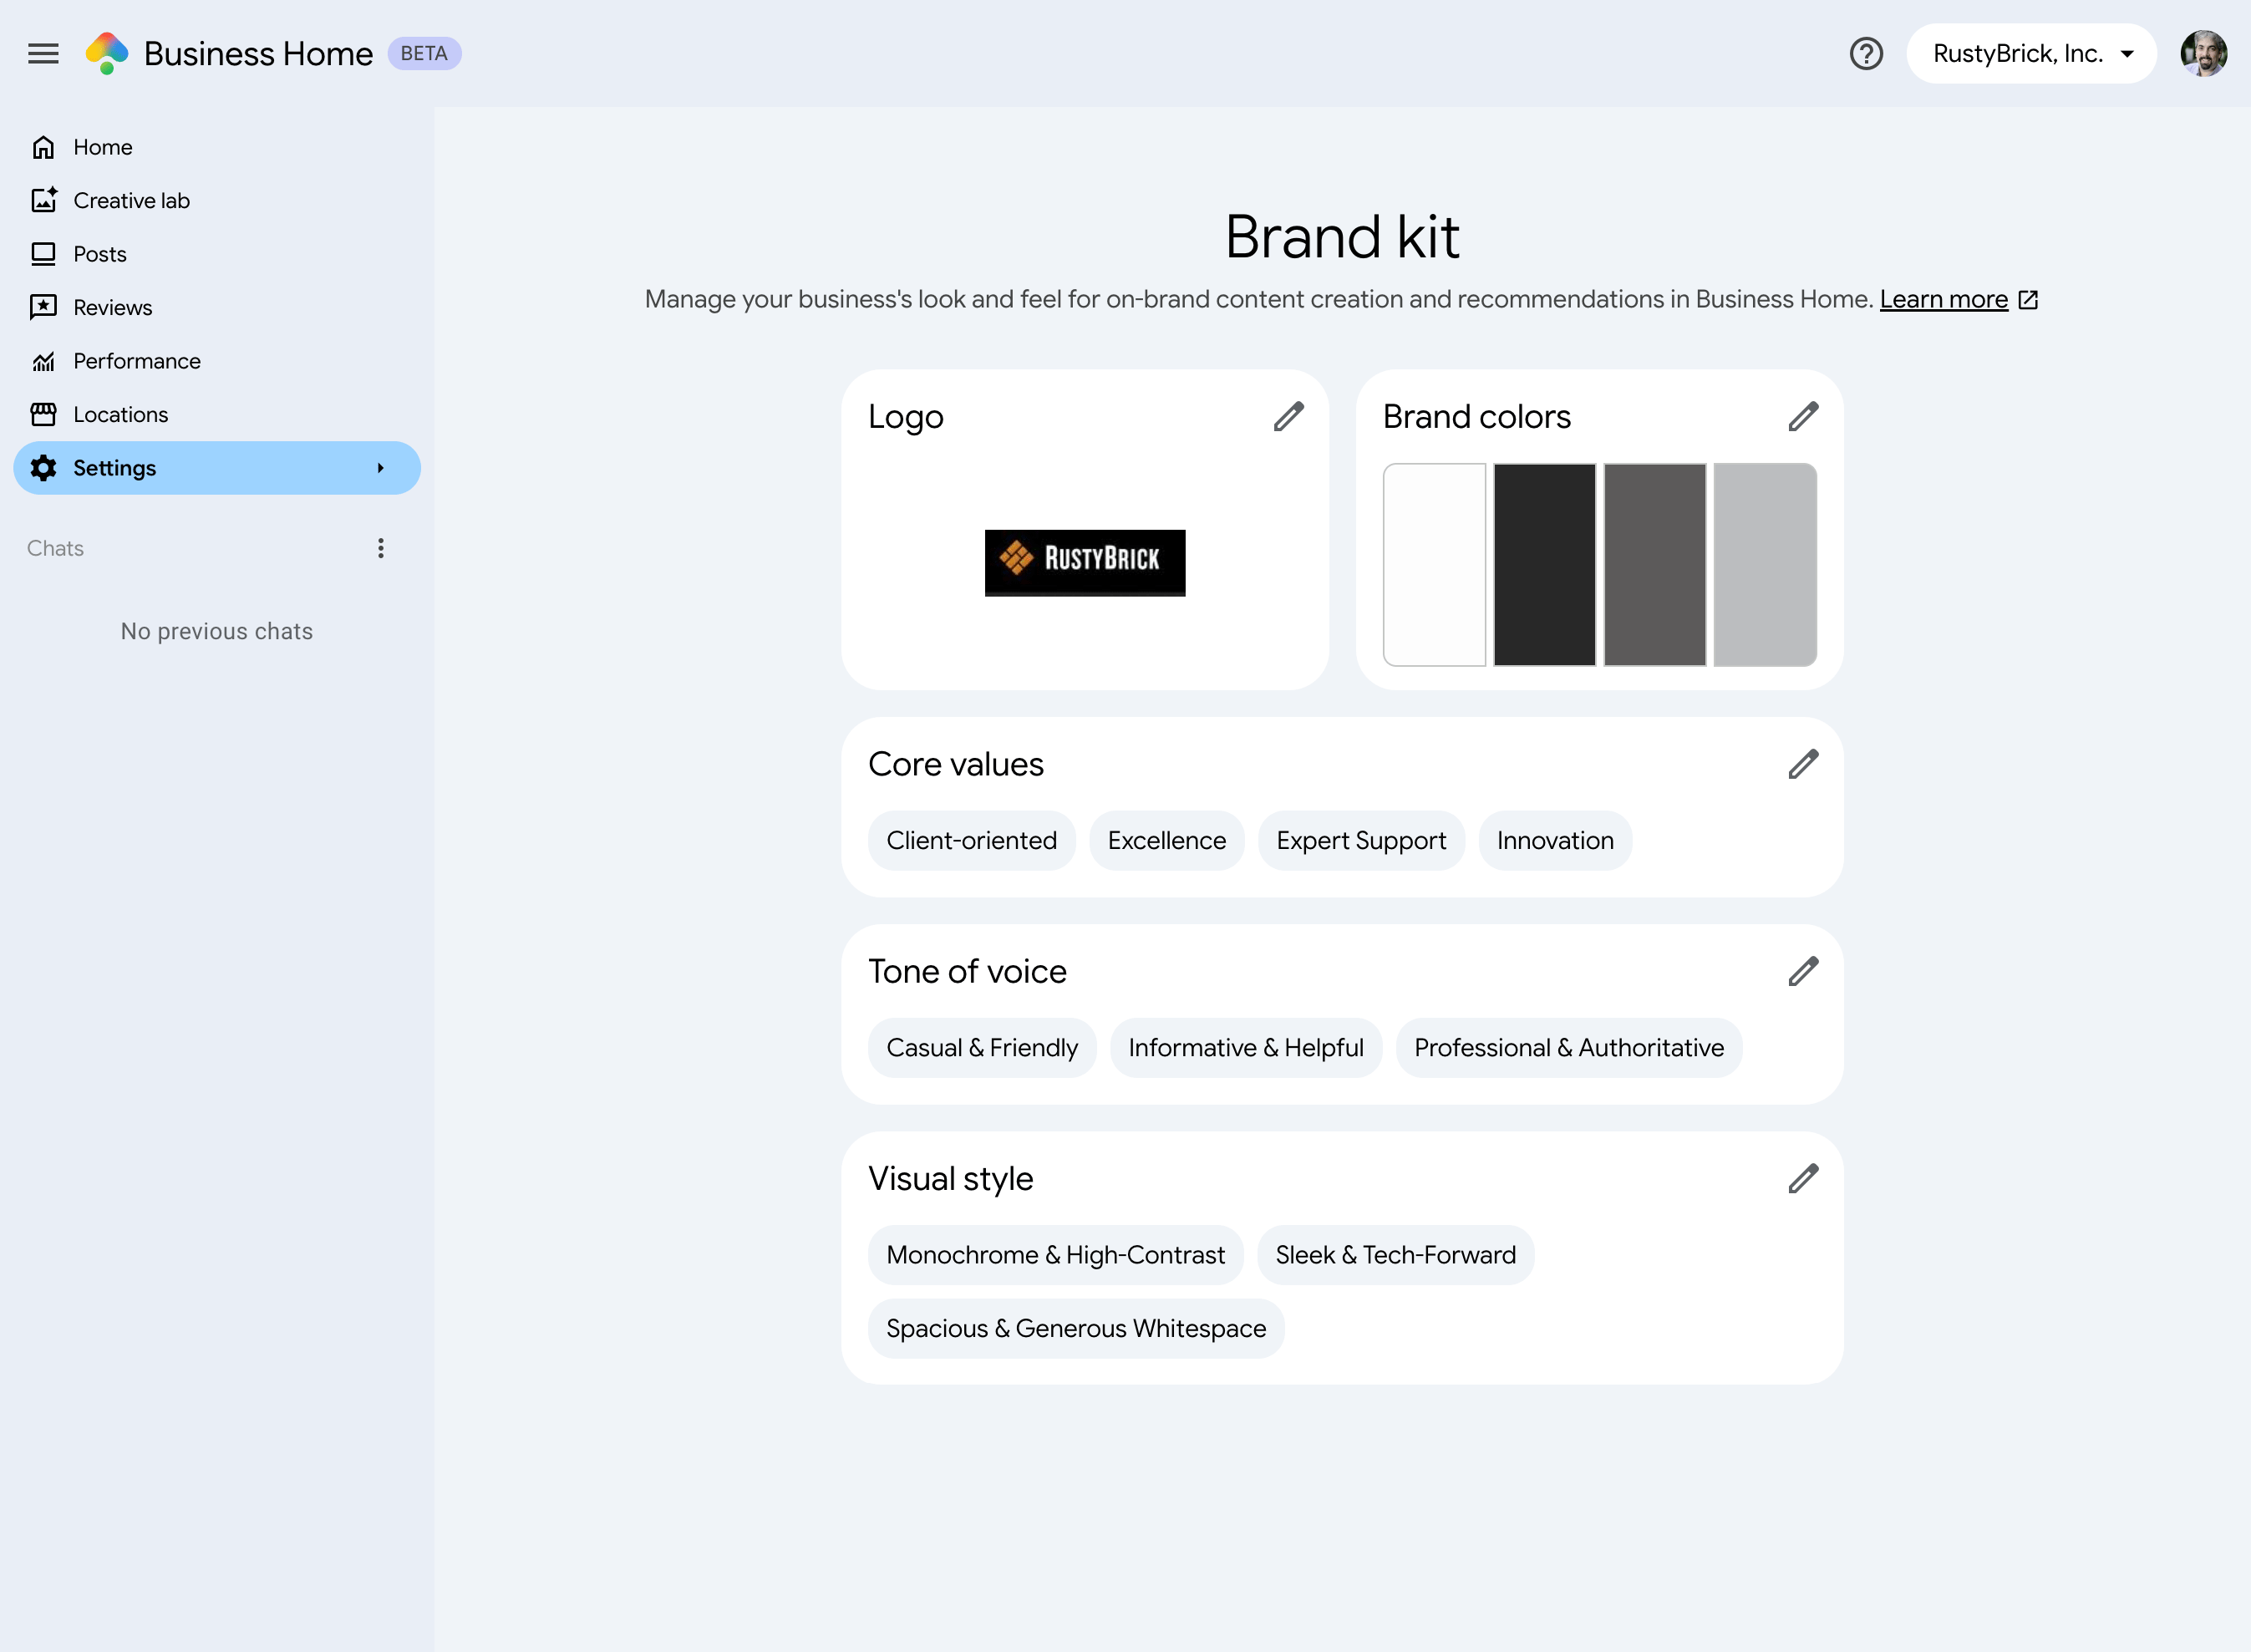Click the Creative lab sparkle icon

(x=43, y=200)
